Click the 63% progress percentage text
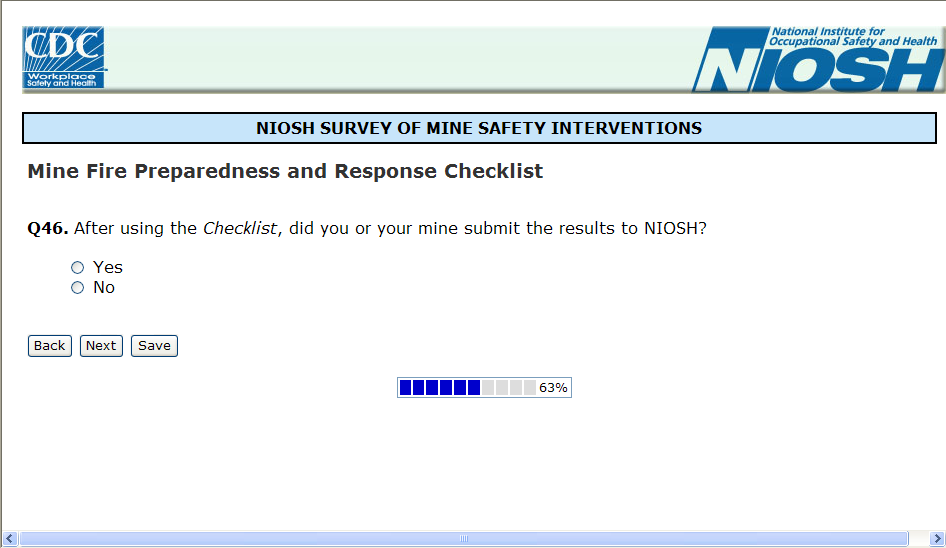The height and width of the screenshot is (548, 946). click(553, 388)
